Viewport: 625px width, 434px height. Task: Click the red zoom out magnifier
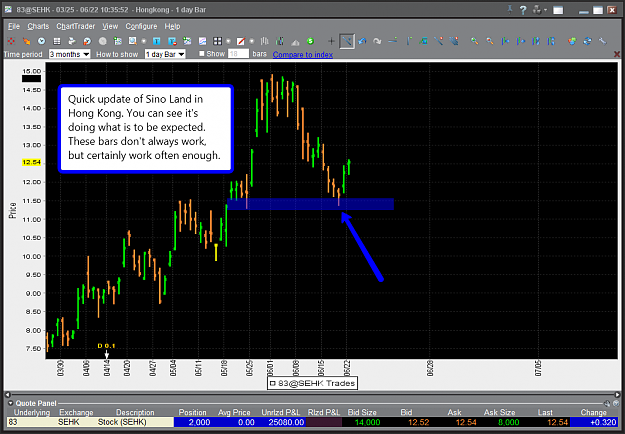(x=489, y=41)
